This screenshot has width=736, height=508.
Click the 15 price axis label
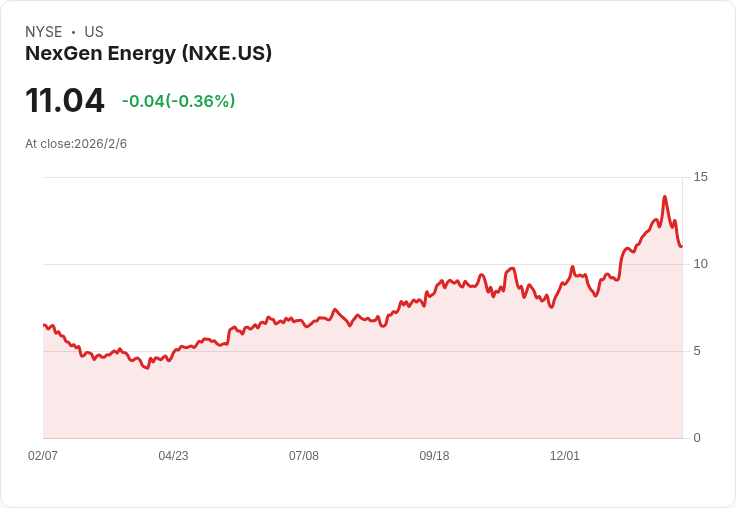click(x=700, y=177)
